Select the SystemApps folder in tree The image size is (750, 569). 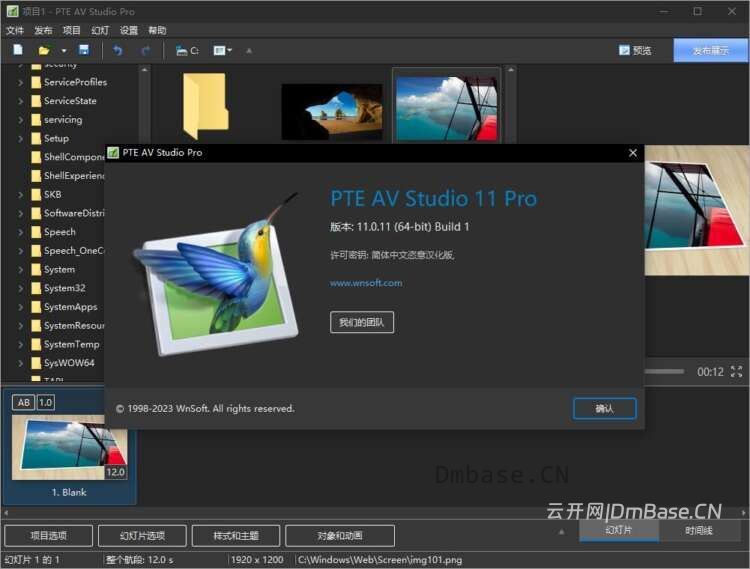point(70,307)
